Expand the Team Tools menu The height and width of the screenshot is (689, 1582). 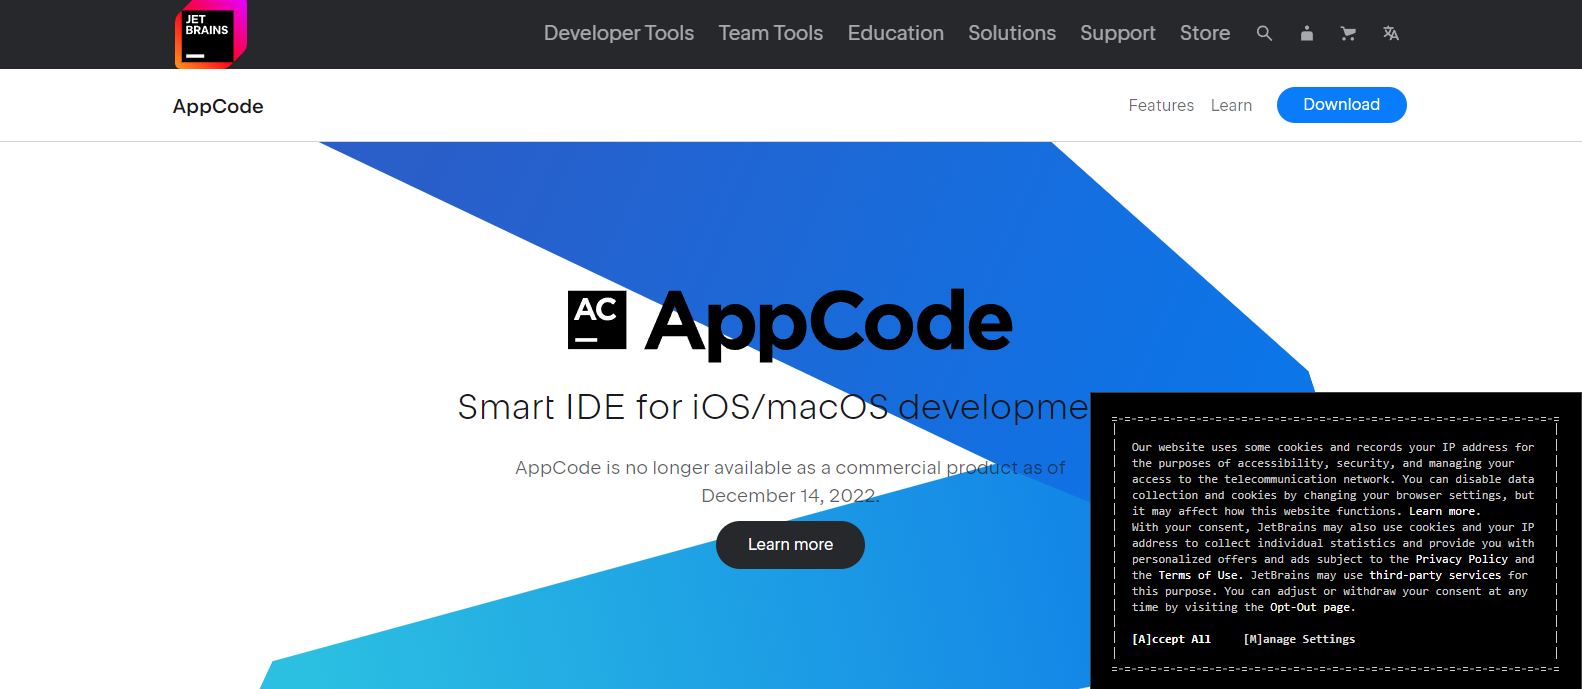point(770,33)
